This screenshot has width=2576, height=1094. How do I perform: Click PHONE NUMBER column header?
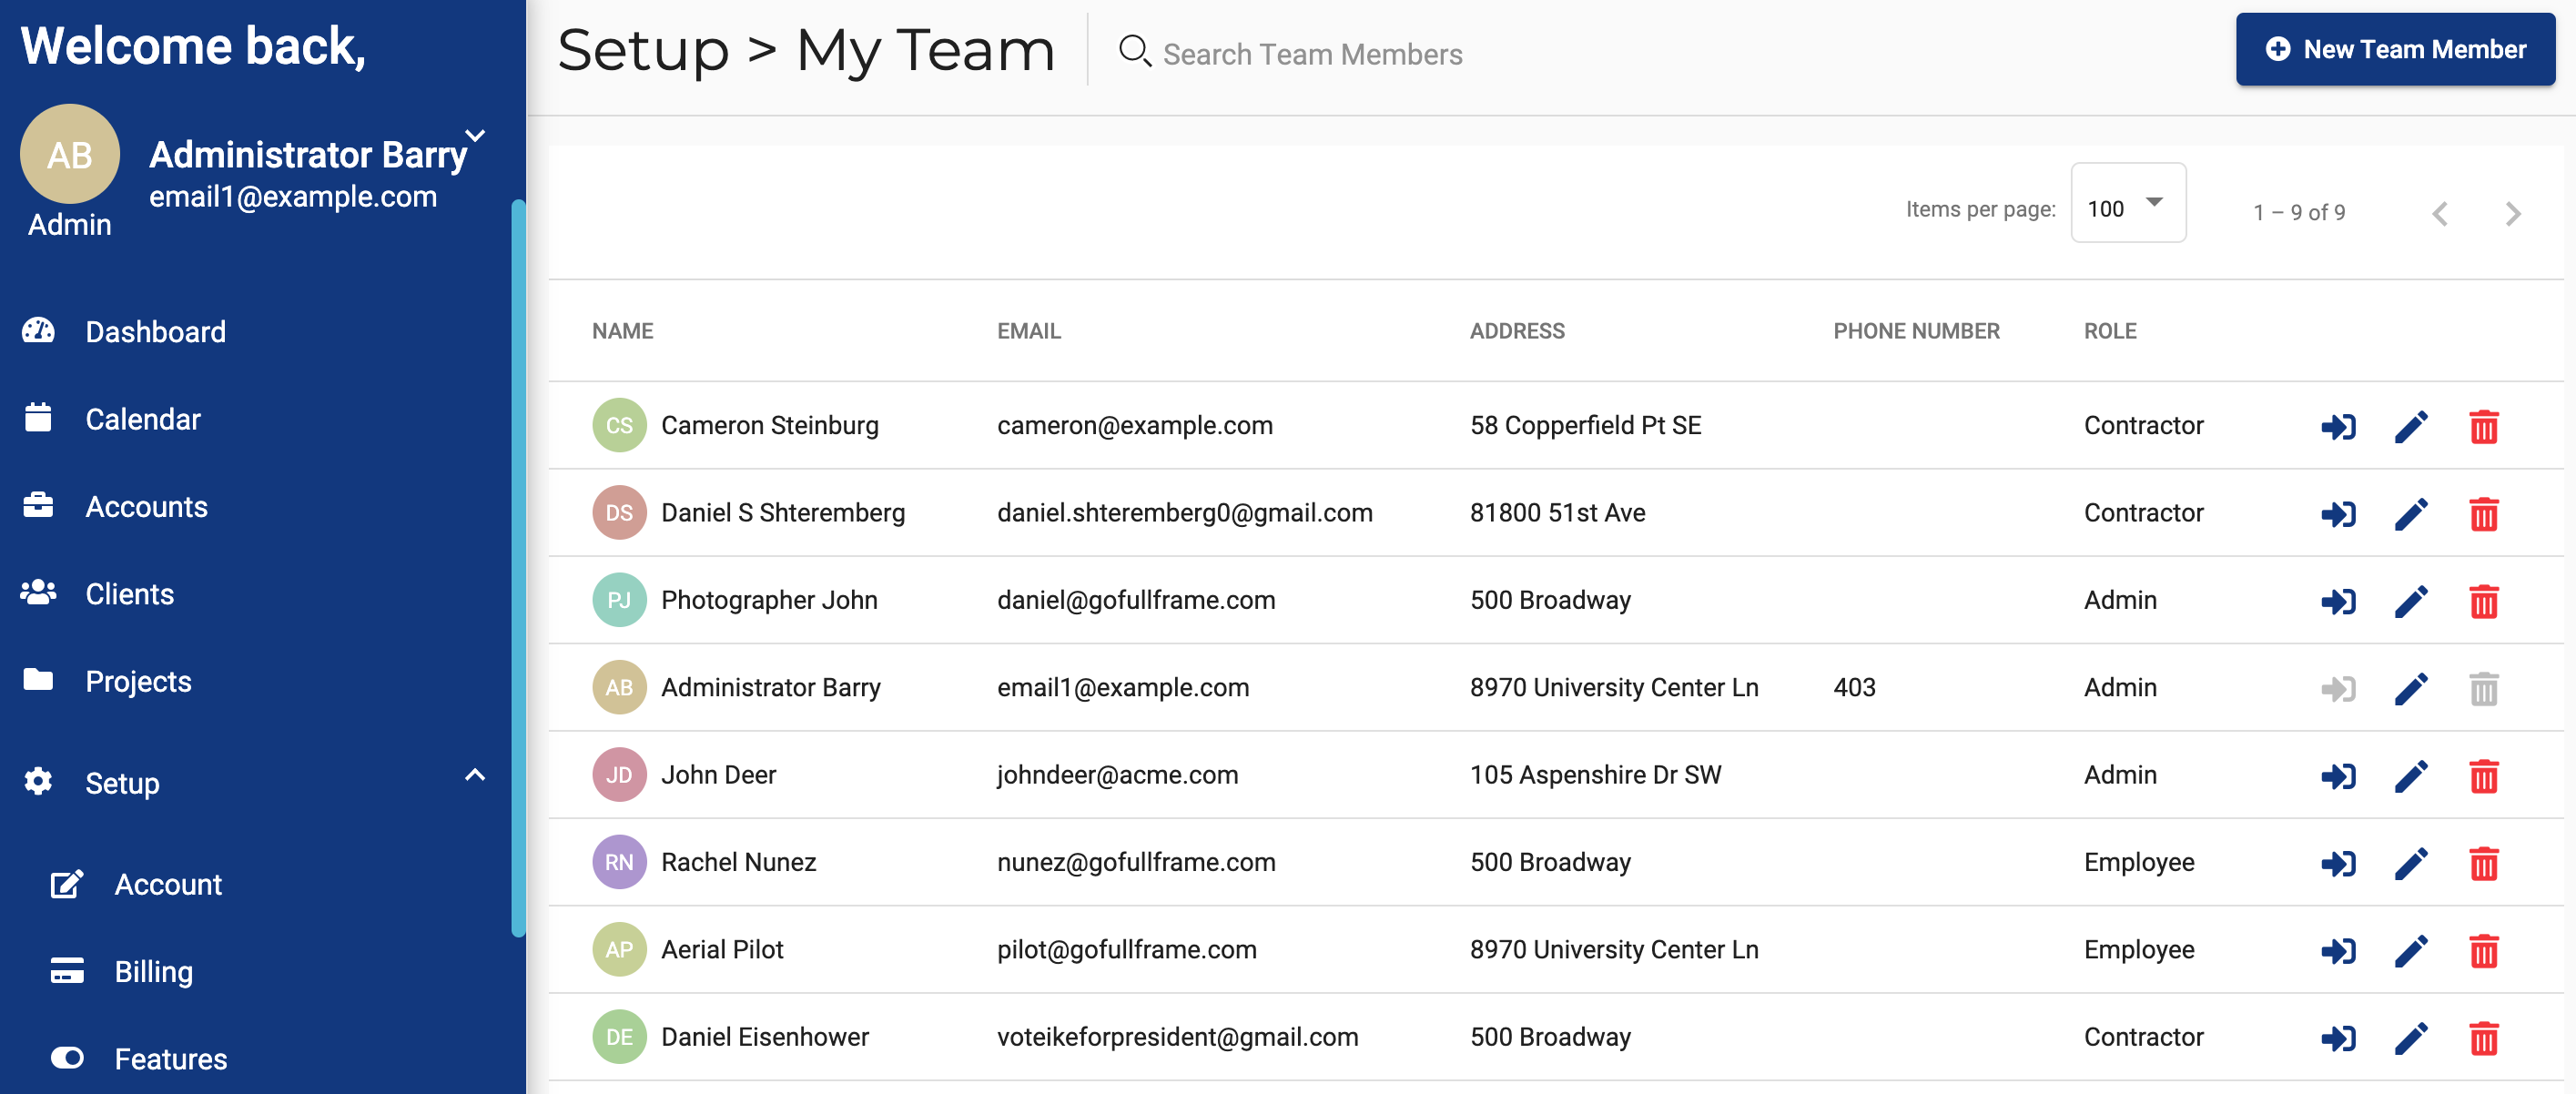coord(1916,331)
